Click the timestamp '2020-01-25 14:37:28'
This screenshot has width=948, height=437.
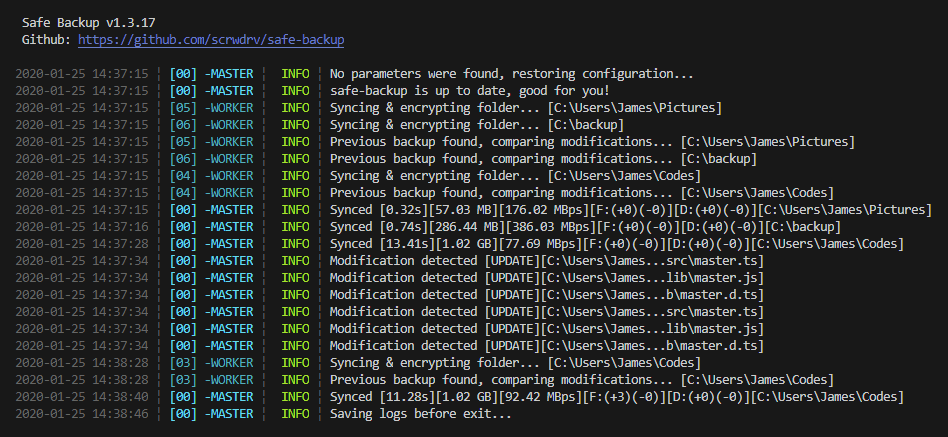(82, 244)
